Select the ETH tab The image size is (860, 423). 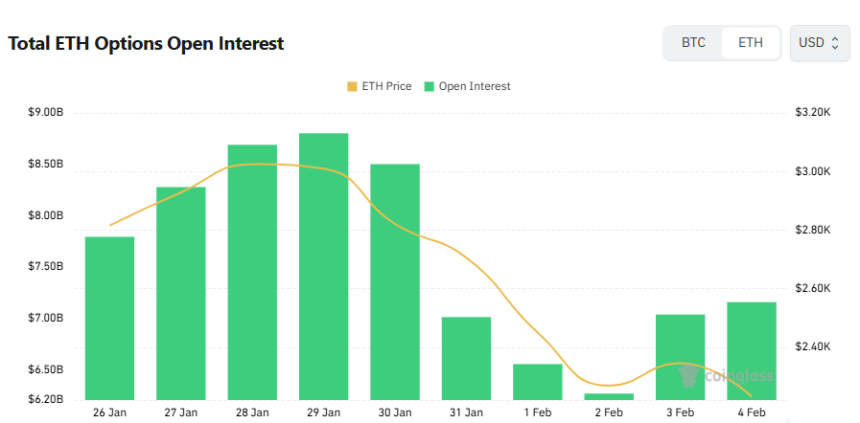coord(750,43)
